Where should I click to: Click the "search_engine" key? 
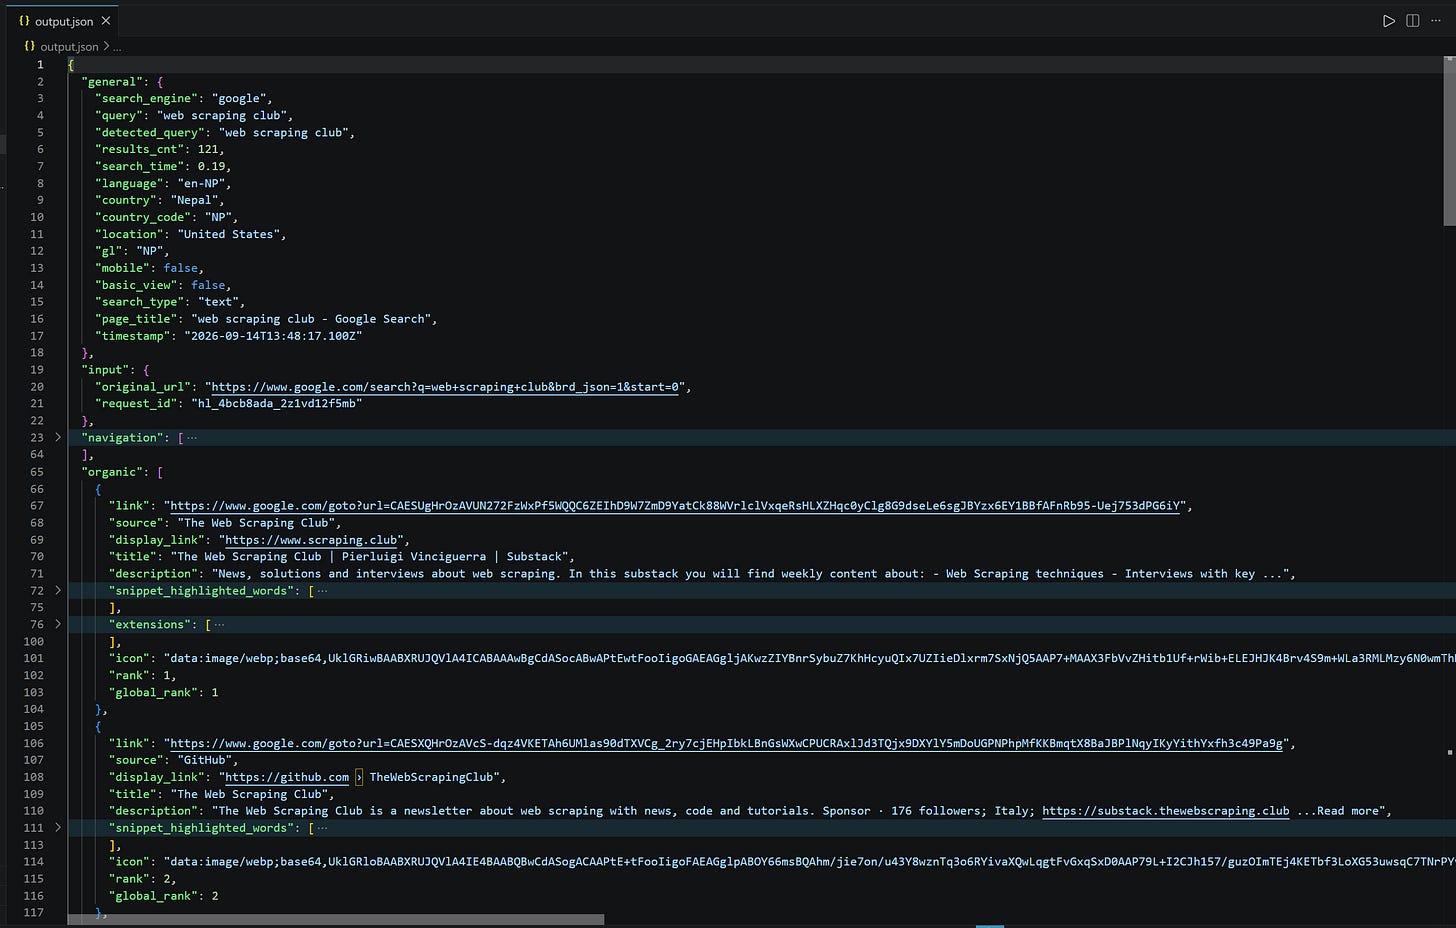click(x=146, y=98)
